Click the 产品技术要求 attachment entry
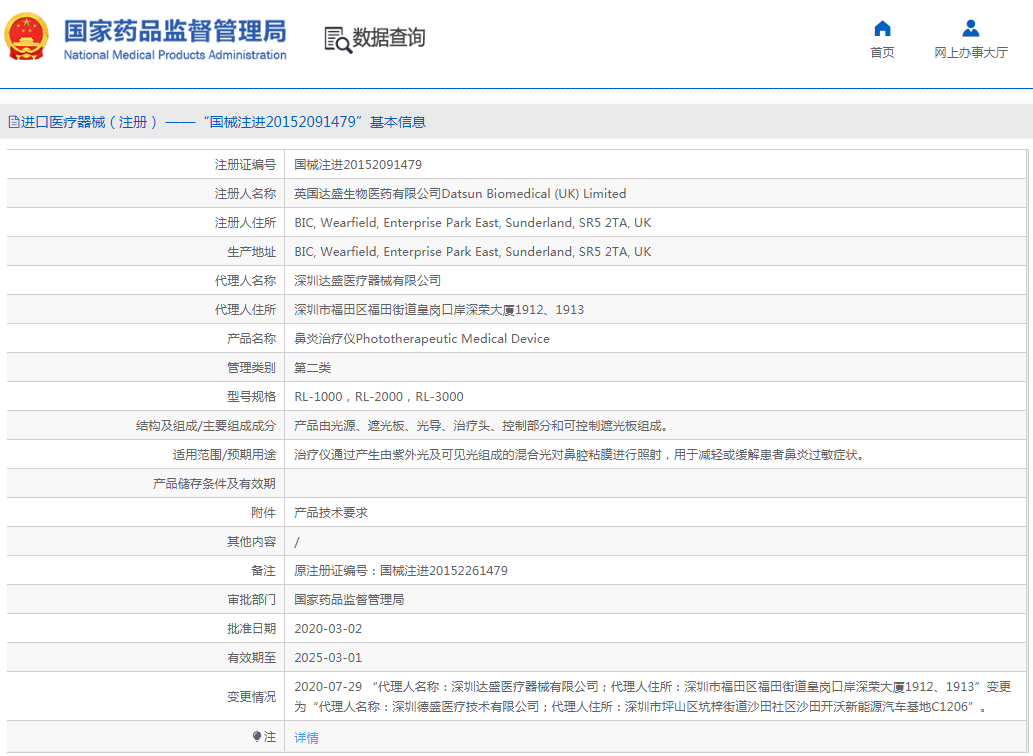 tap(331, 513)
